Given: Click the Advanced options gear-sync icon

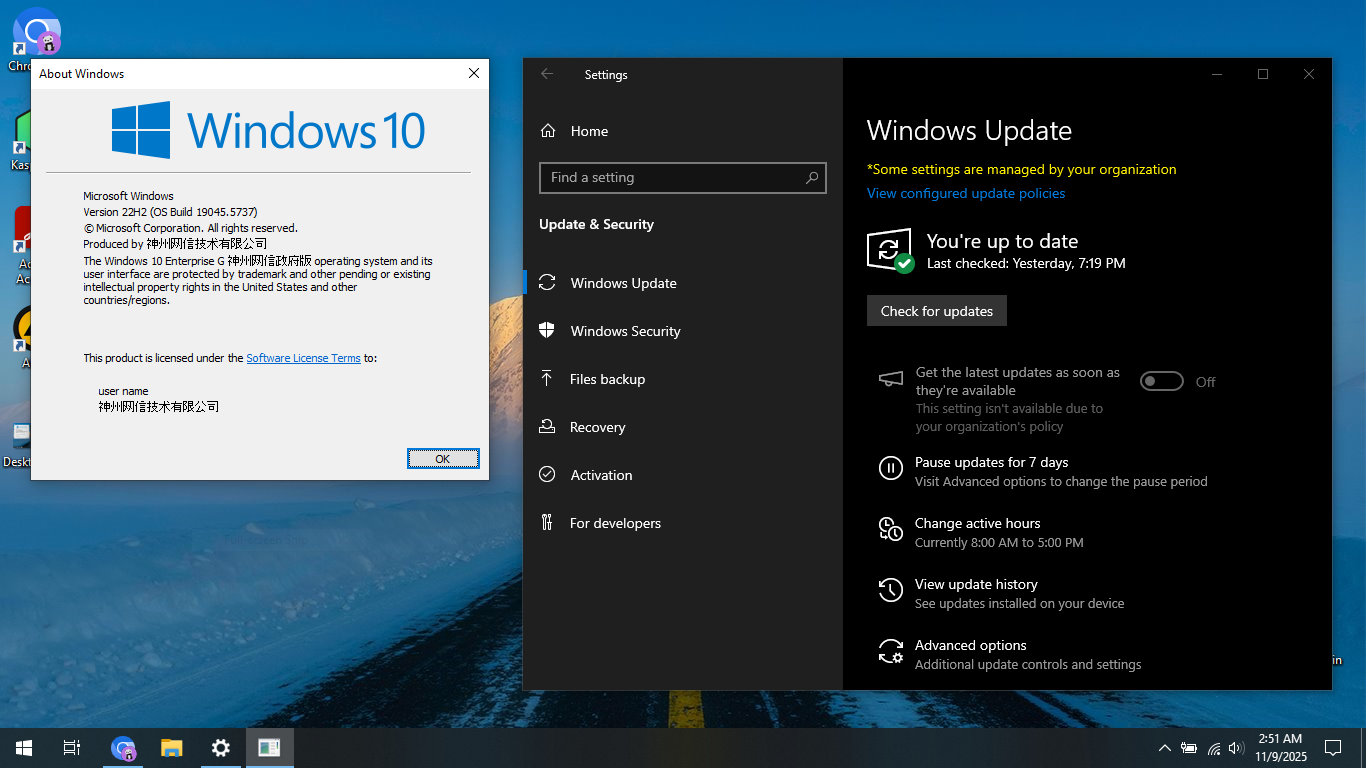Looking at the screenshot, I should [890, 651].
